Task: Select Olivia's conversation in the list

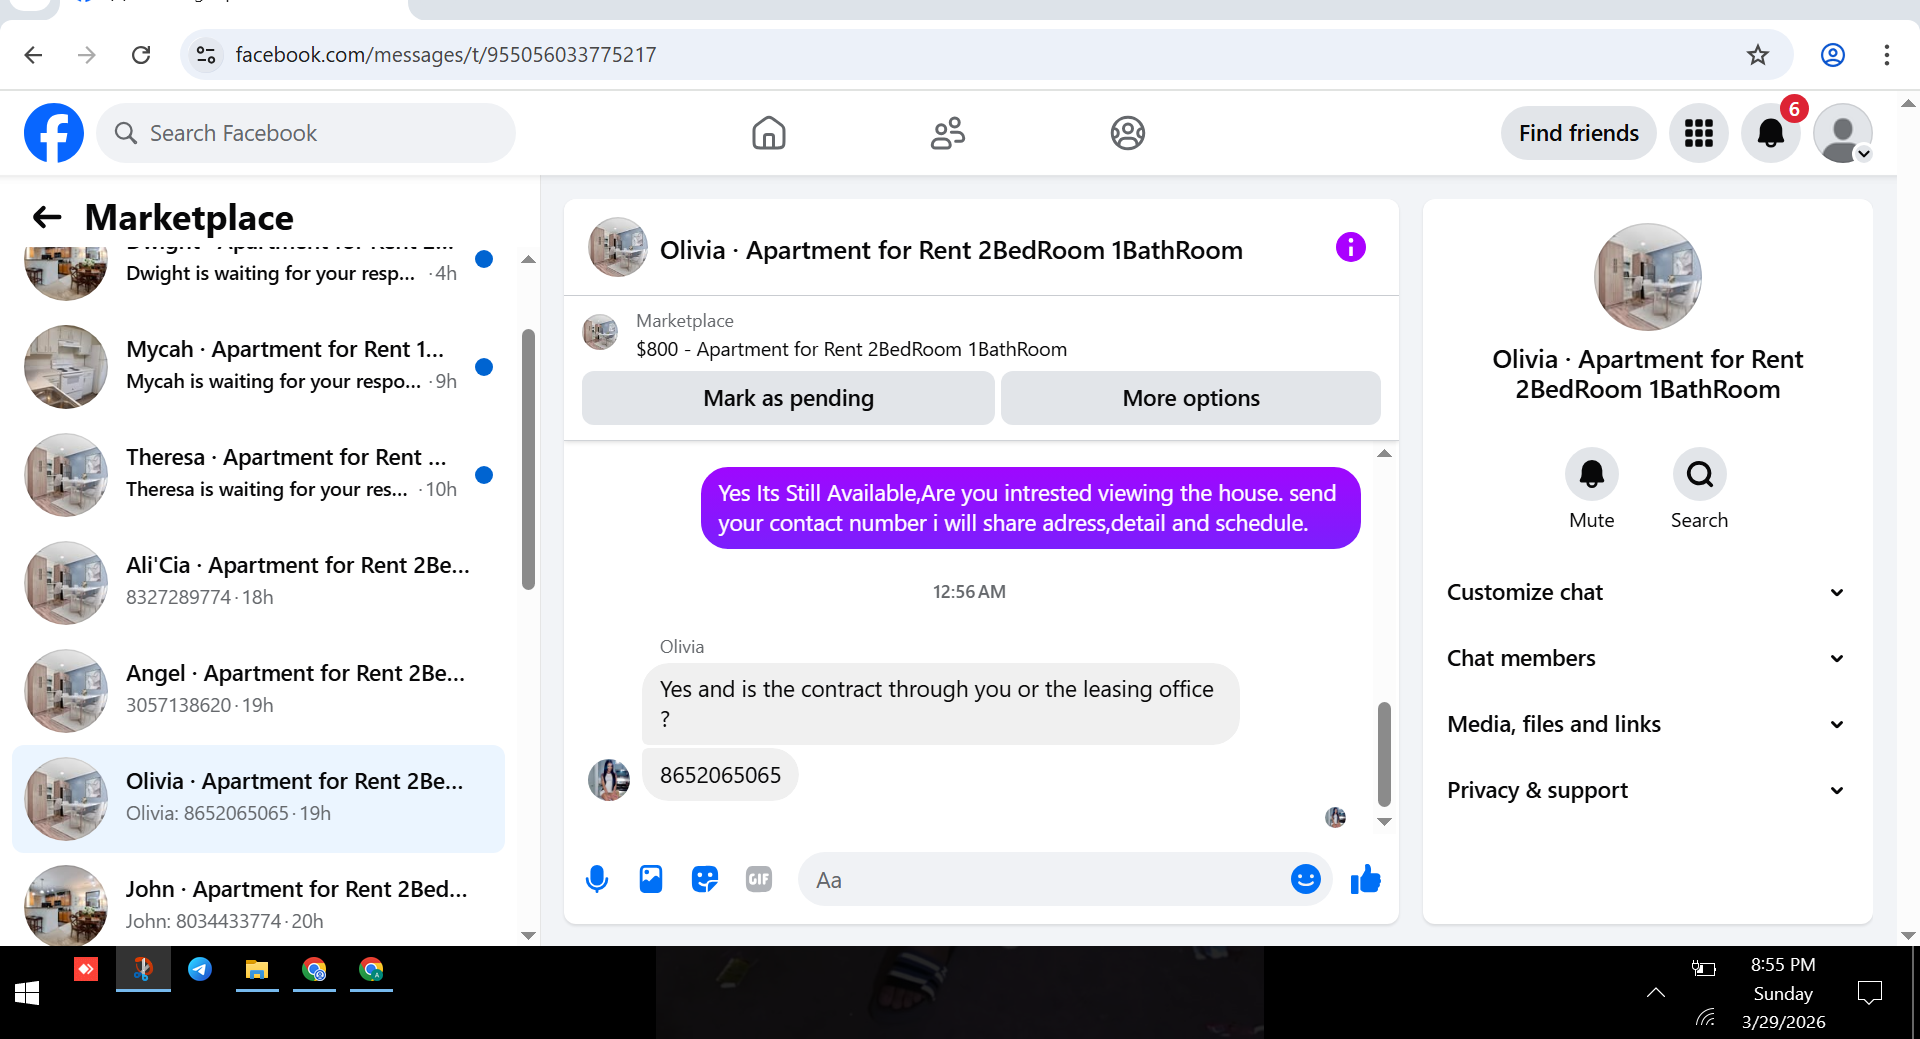Action: click(258, 798)
